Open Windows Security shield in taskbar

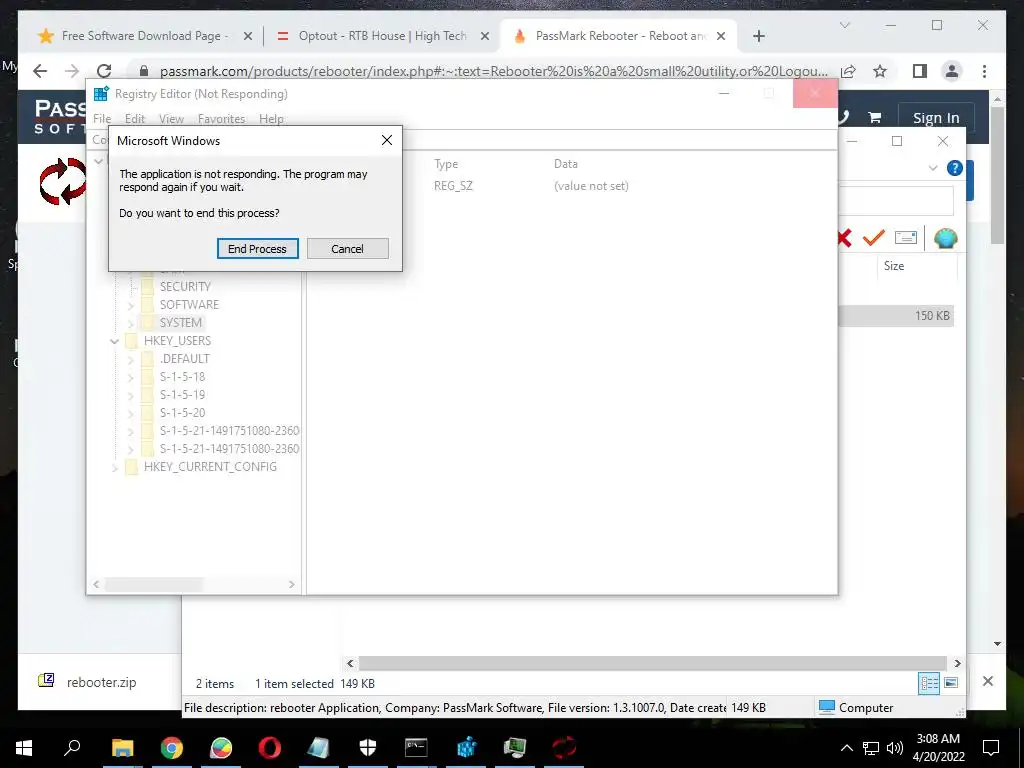point(368,748)
